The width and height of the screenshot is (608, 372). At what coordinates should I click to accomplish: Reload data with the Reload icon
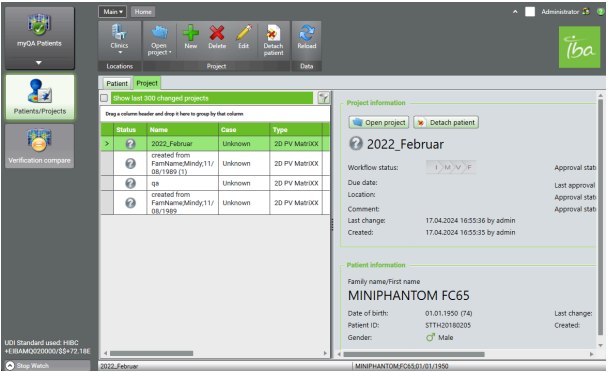point(307,37)
